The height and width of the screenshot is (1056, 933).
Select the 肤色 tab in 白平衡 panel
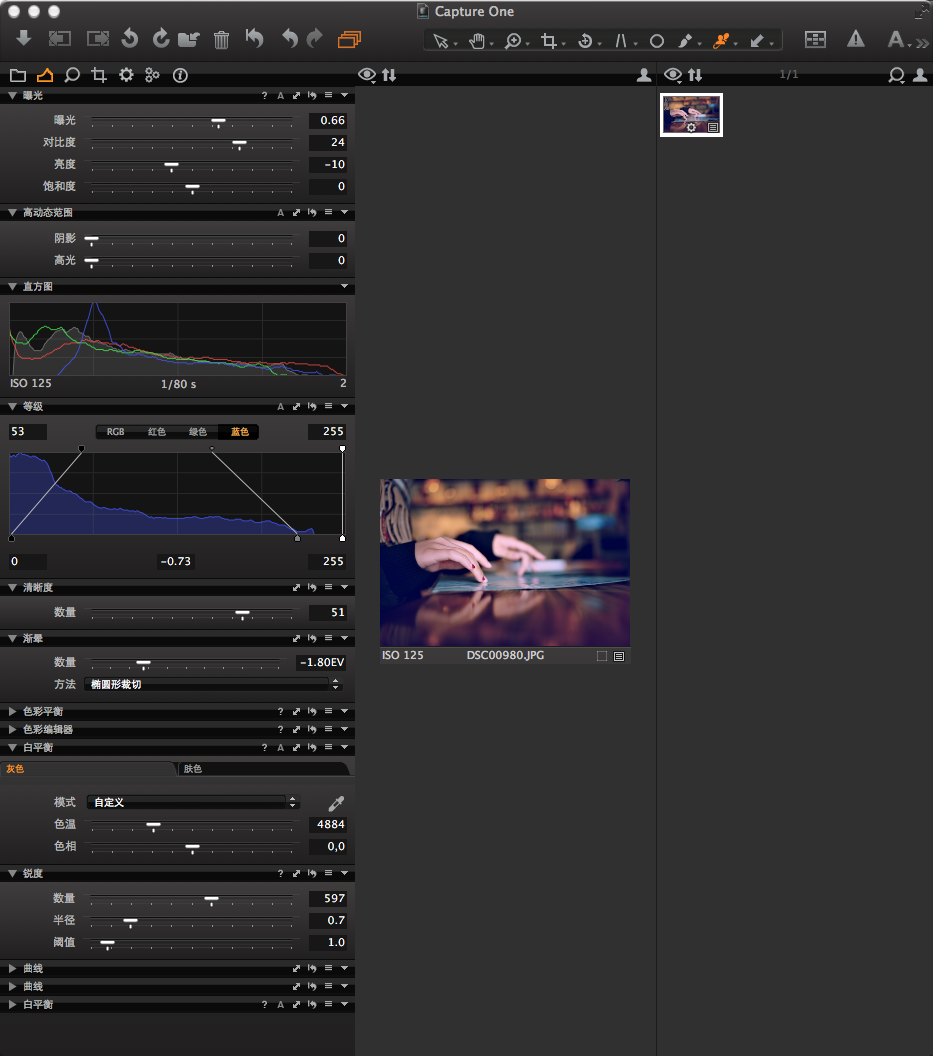(x=264, y=768)
